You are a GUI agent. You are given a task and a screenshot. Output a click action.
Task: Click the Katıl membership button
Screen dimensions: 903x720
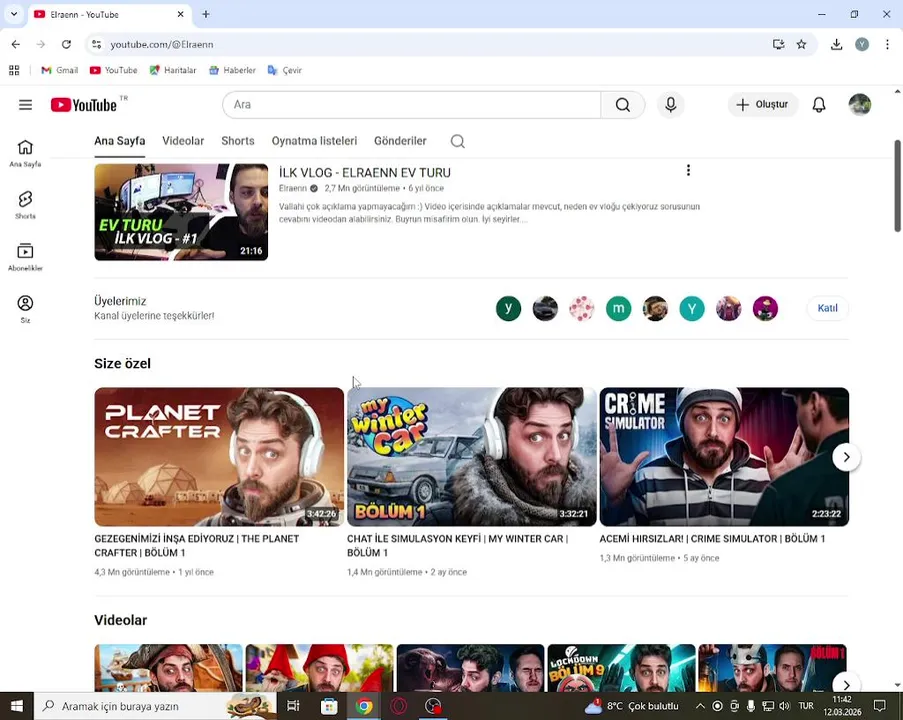click(x=828, y=308)
